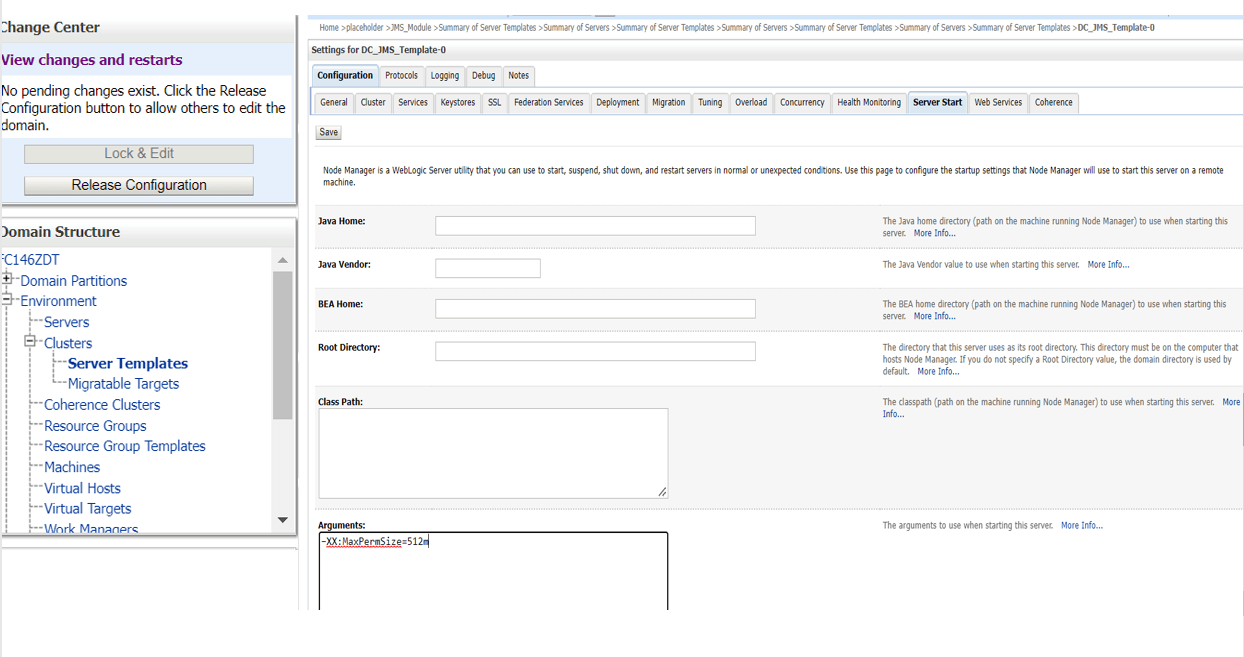The image size is (1244, 657).
Task: Click the domain tree scroll-down arrow
Action: (x=282, y=520)
